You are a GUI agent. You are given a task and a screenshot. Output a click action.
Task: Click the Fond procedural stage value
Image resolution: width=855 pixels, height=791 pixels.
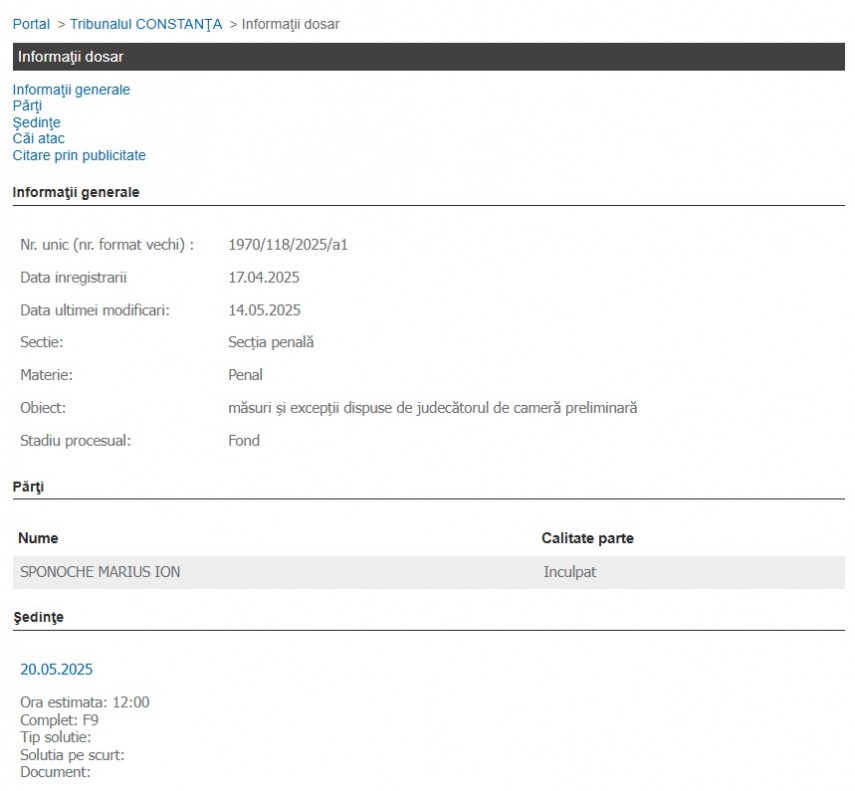tap(243, 440)
